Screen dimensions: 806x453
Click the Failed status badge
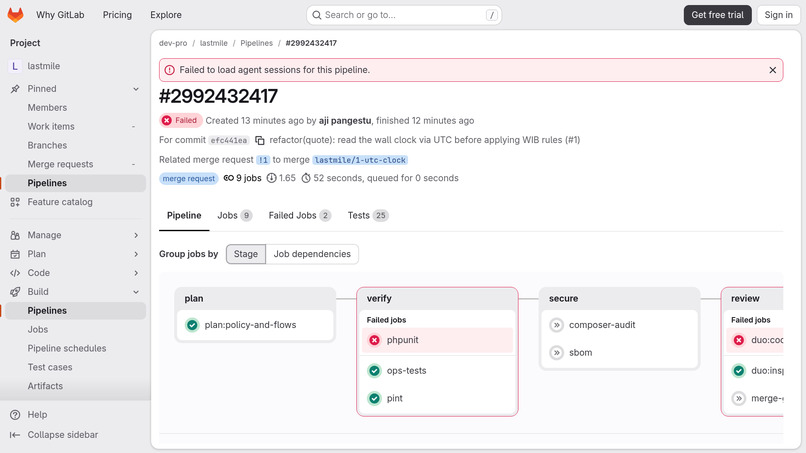click(180, 120)
